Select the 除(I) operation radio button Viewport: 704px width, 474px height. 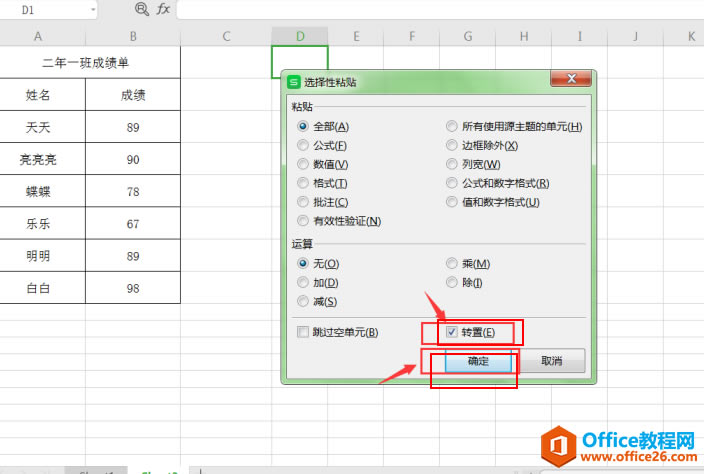tap(452, 282)
